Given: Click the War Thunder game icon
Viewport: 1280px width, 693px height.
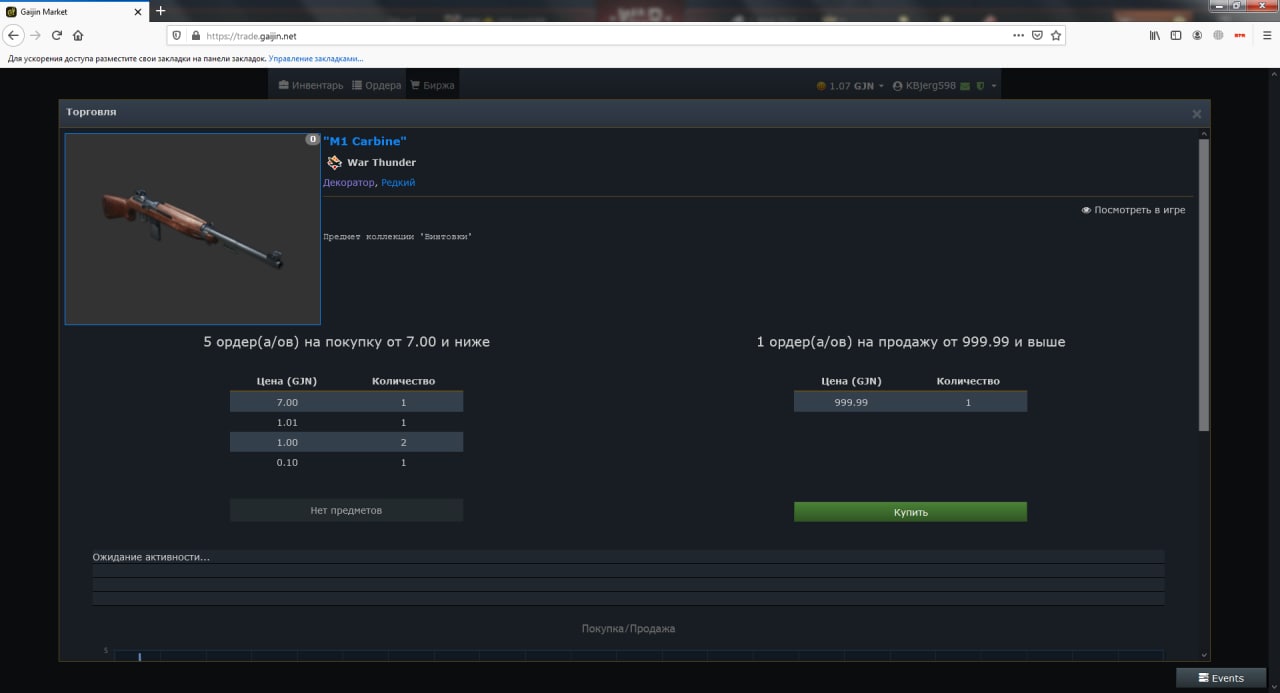Looking at the screenshot, I should (334, 162).
